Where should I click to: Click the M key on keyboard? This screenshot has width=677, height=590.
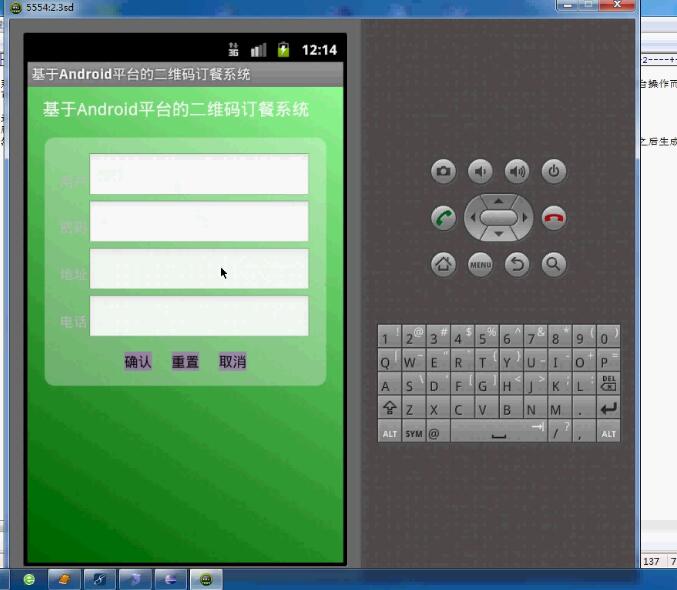[x=560, y=408]
